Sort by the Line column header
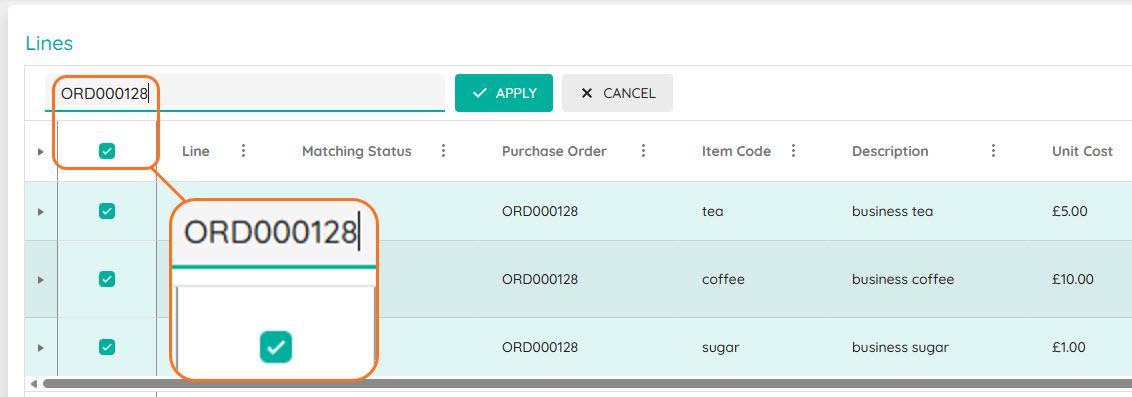 [x=196, y=151]
